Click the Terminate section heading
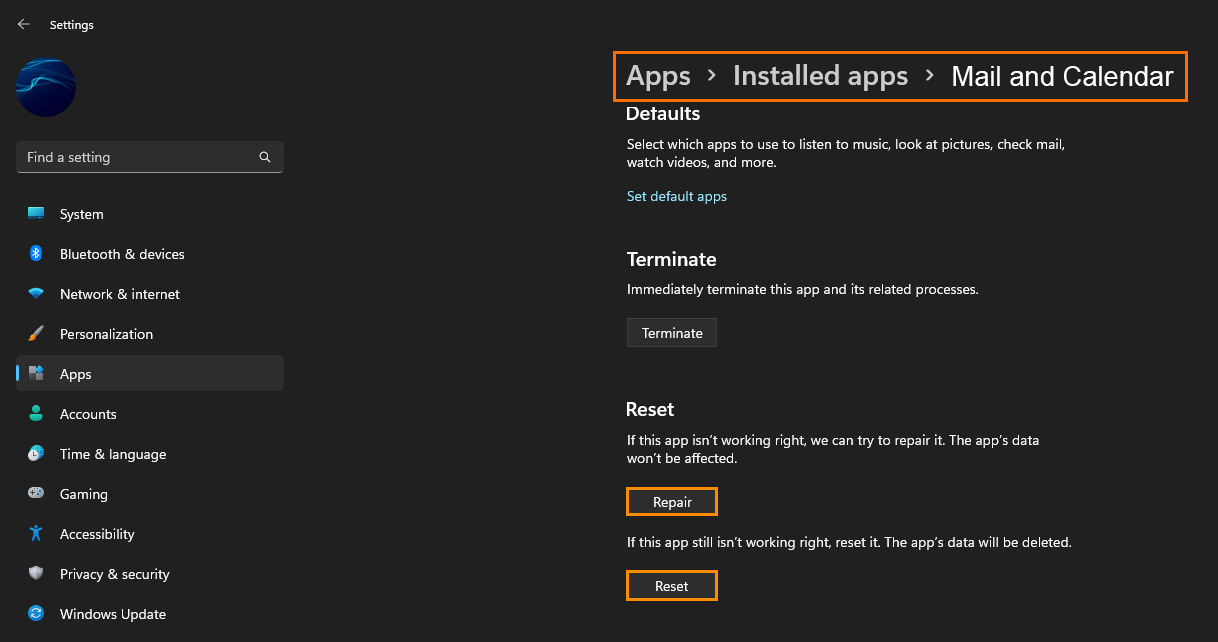This screenshot has width=1218, height=642. [x=672, y=259]
